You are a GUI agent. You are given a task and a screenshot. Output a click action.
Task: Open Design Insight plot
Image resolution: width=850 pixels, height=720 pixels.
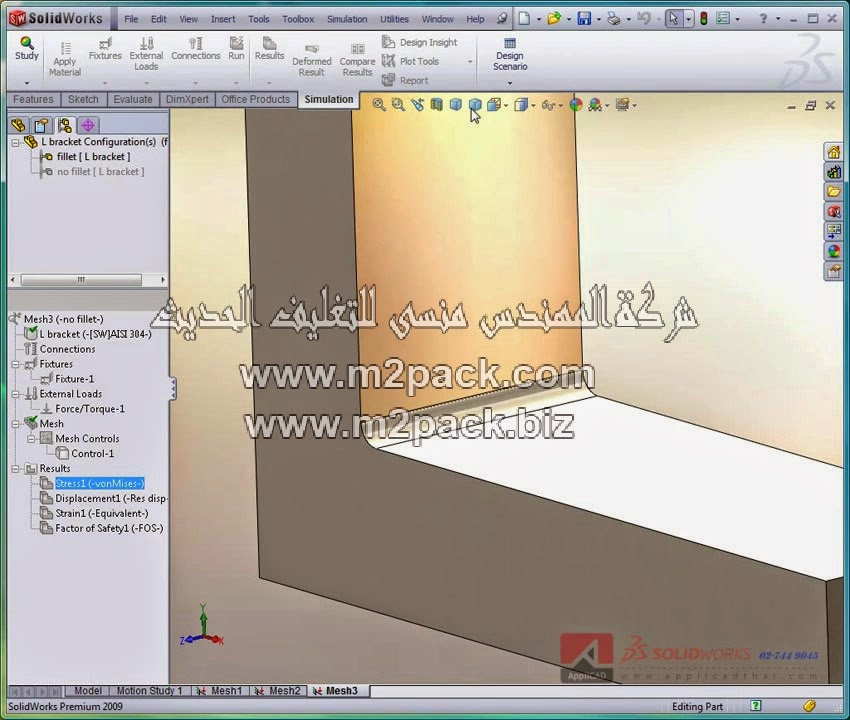tap(420, 42)
